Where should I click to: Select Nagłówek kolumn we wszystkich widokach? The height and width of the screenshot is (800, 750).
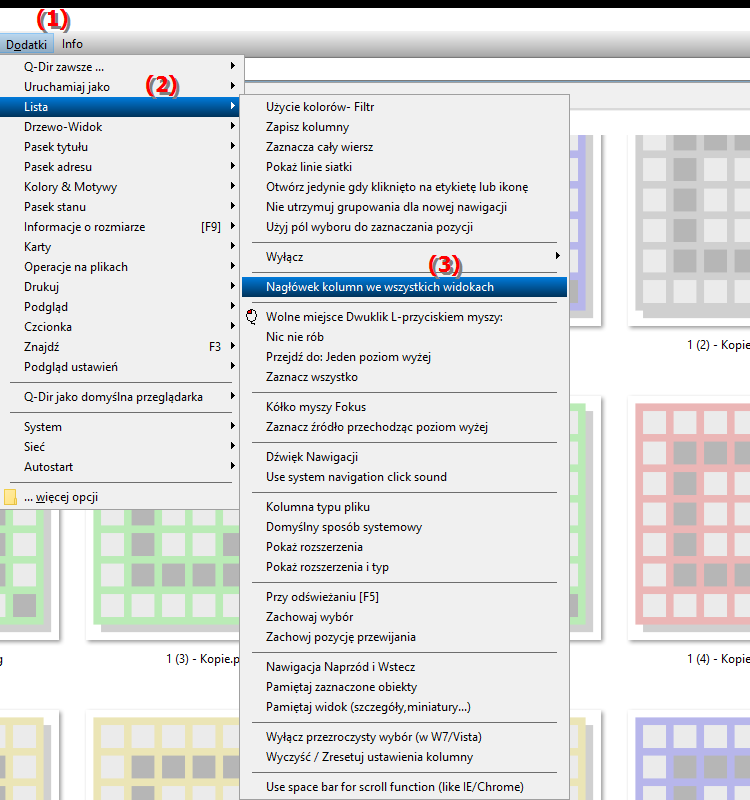tap(404, 287)
